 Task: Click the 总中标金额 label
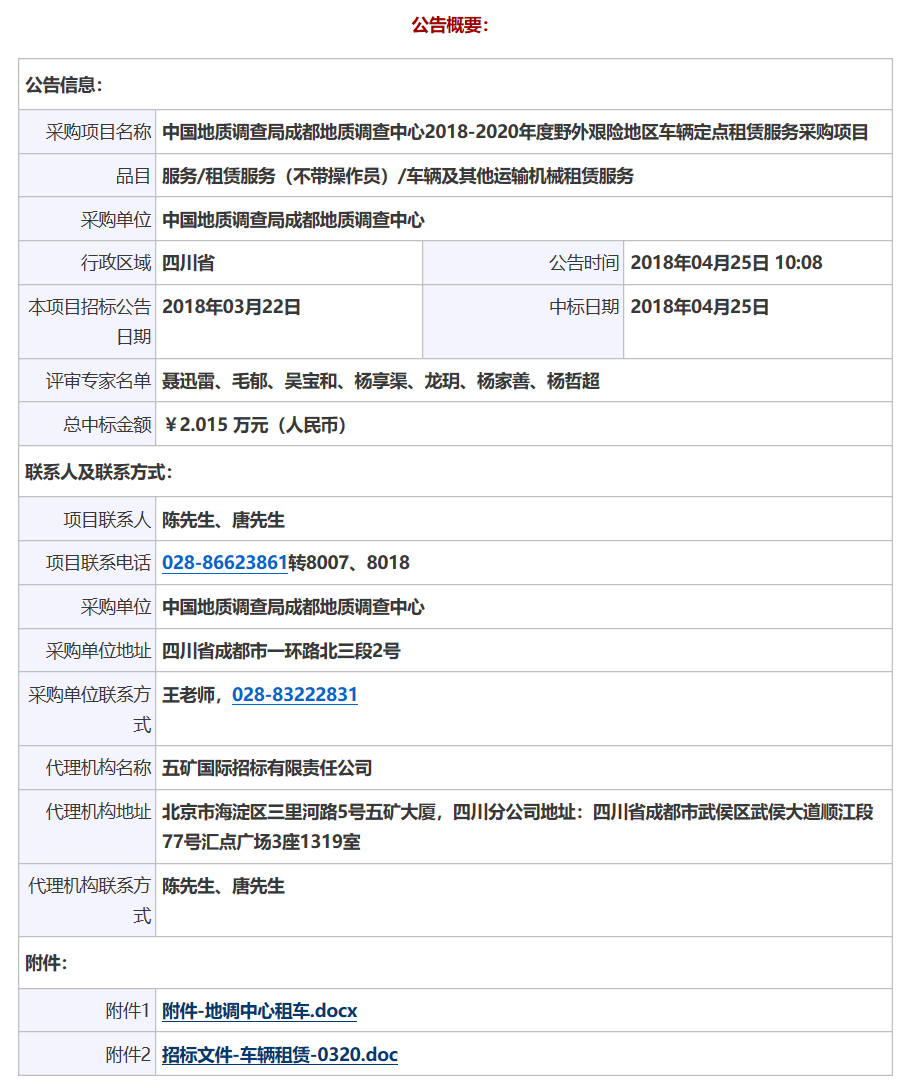[x=107, y=425]
